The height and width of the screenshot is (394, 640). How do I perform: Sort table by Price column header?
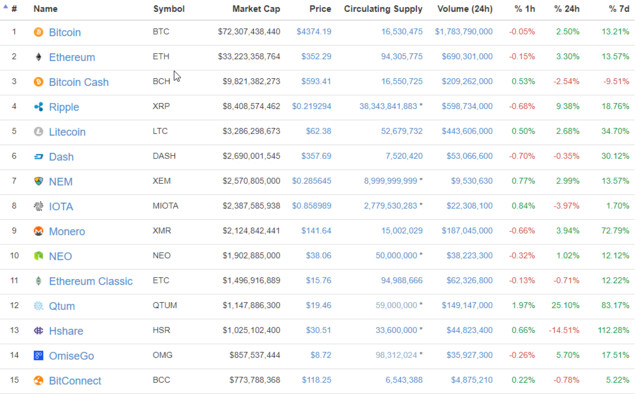[320, 9]
